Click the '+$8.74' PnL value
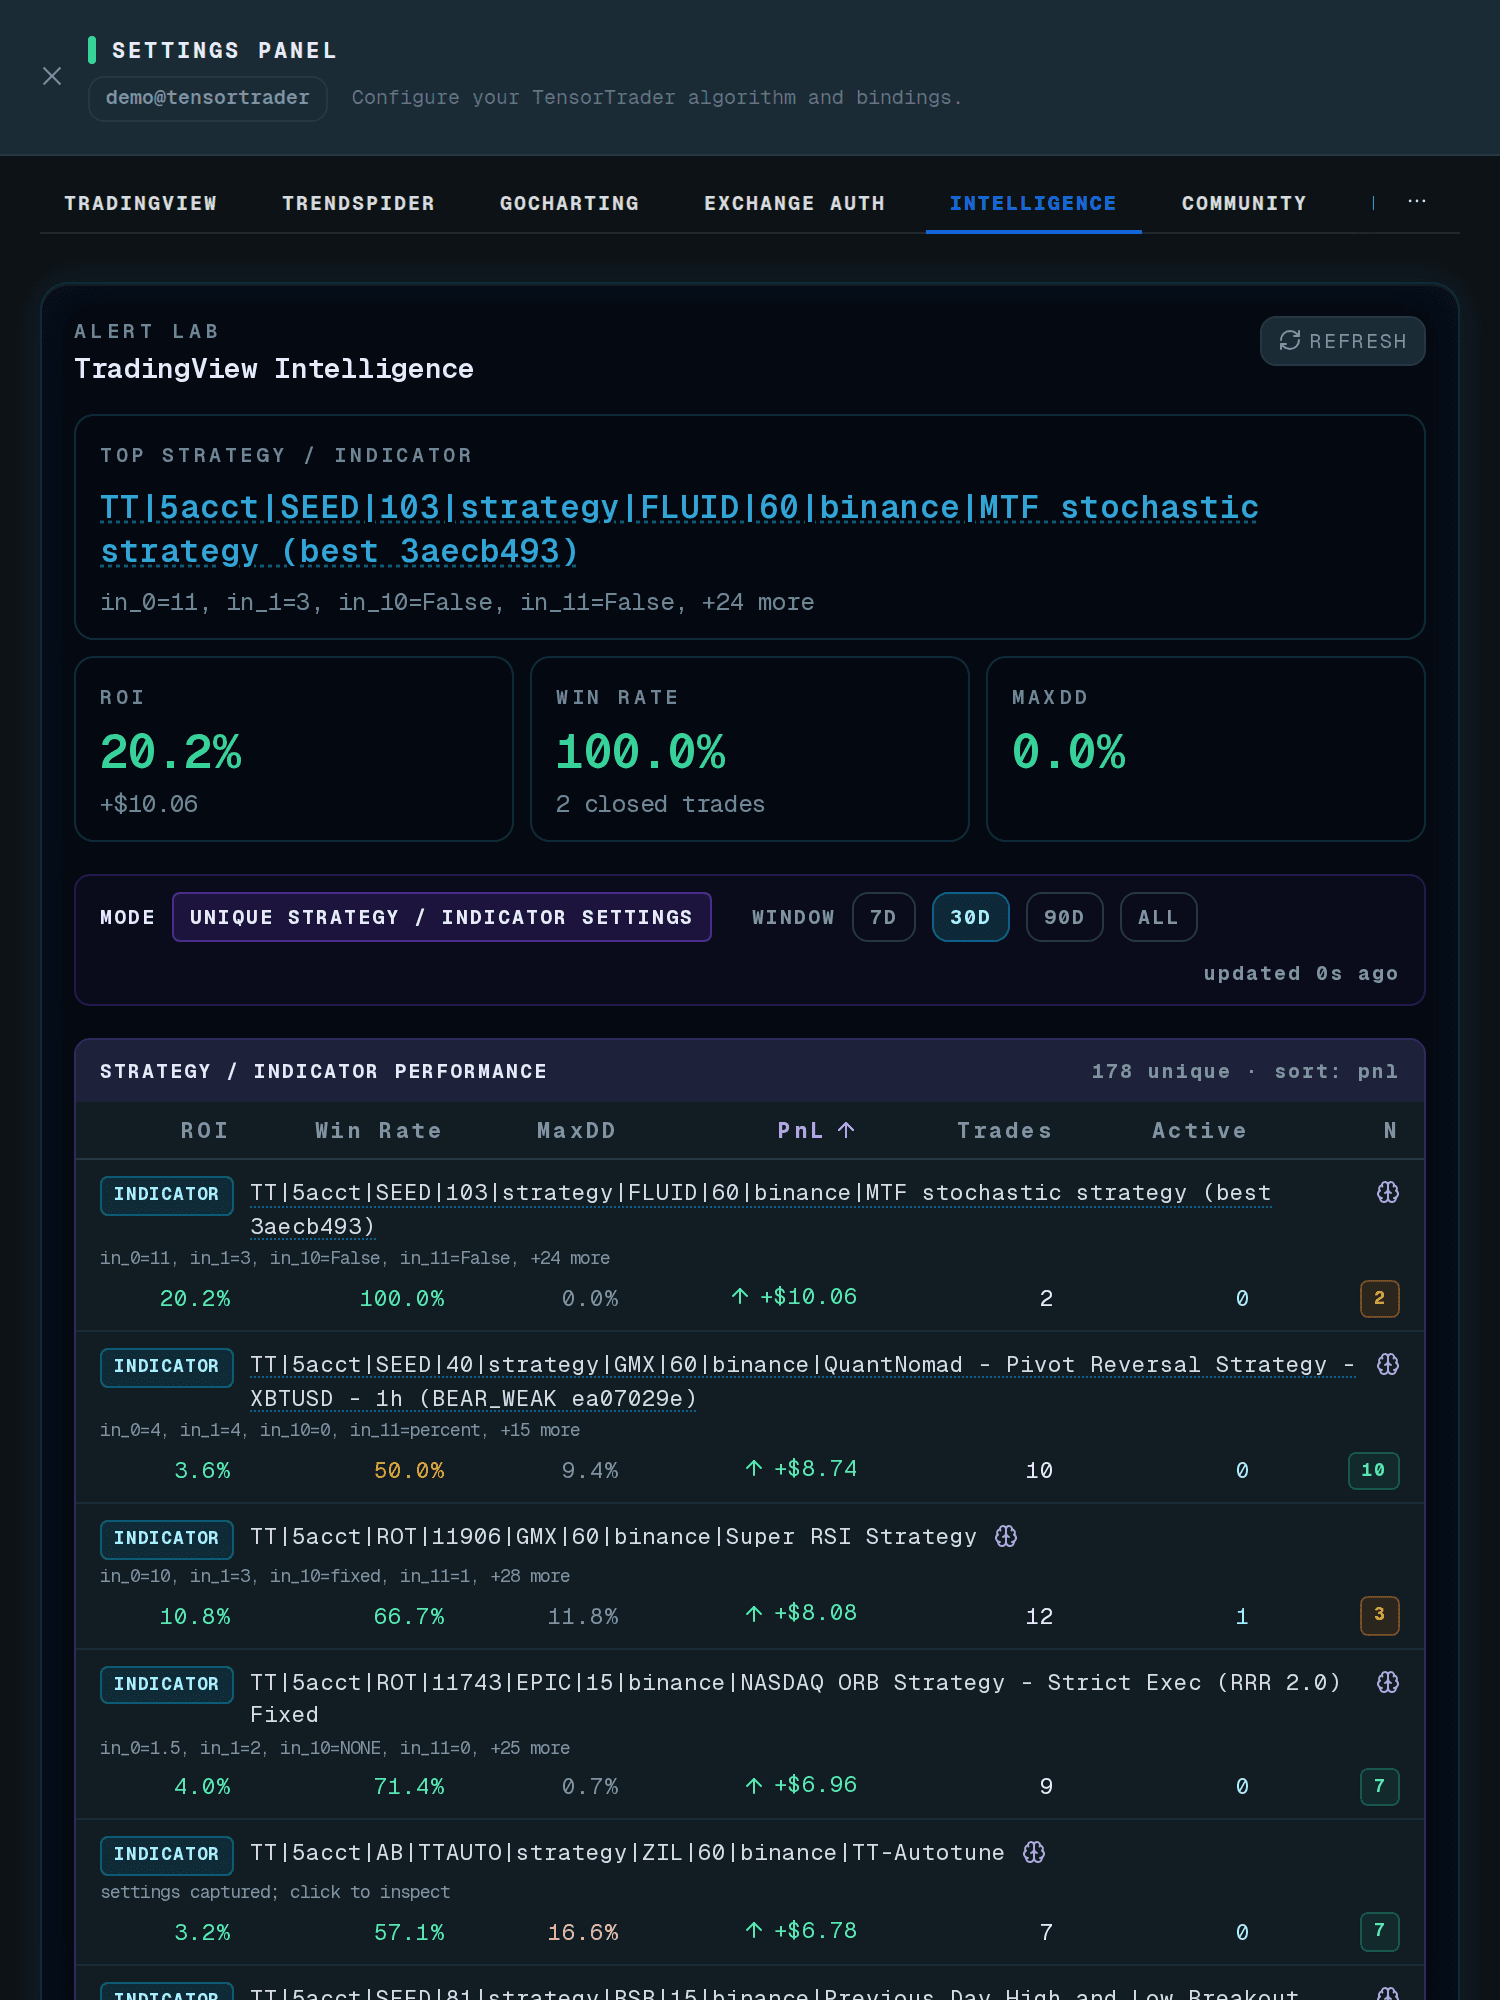The width and height of the screenshot is (1500, 2000). tap(815, 1468)
